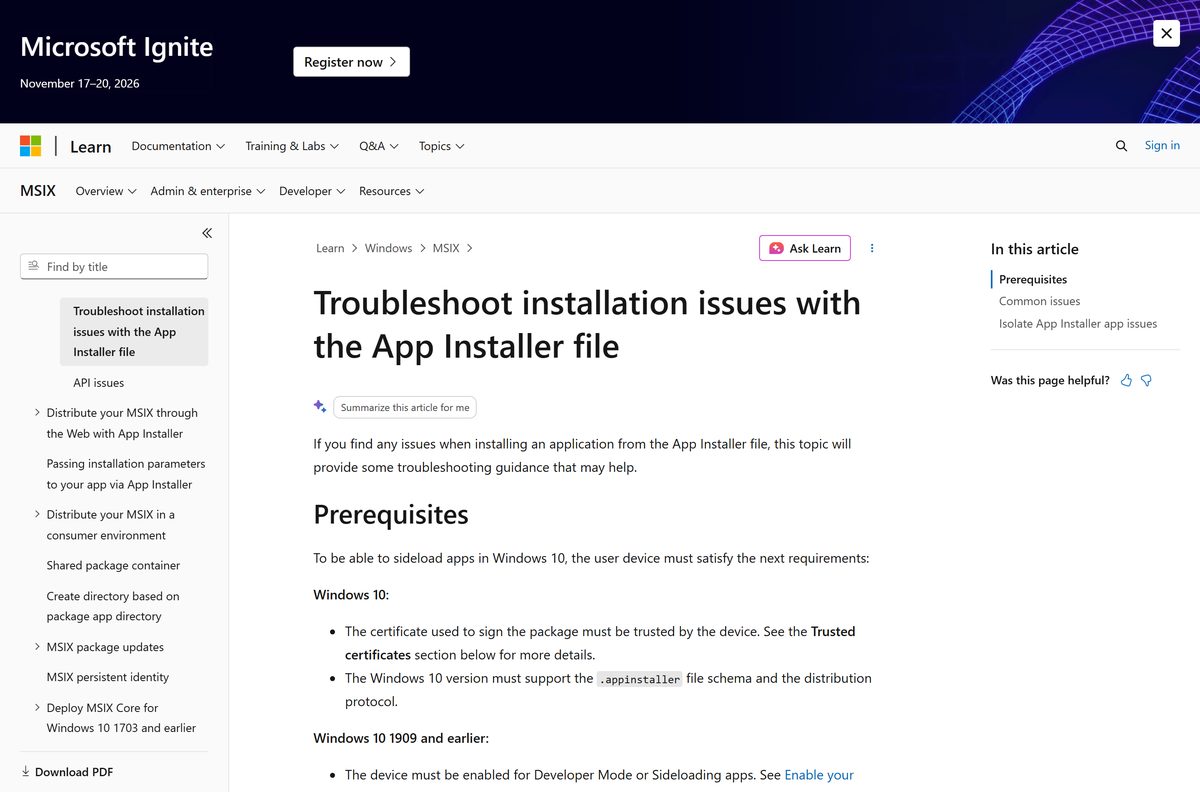
Task: Open the Enable your device link
Action: coord(819,775)
